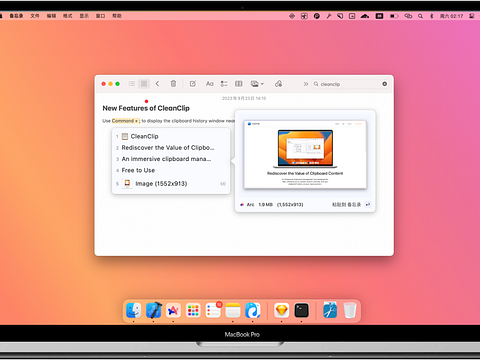Select the Free to Use entry
Viewport: 480px width, 360px height.
(171, 170)
